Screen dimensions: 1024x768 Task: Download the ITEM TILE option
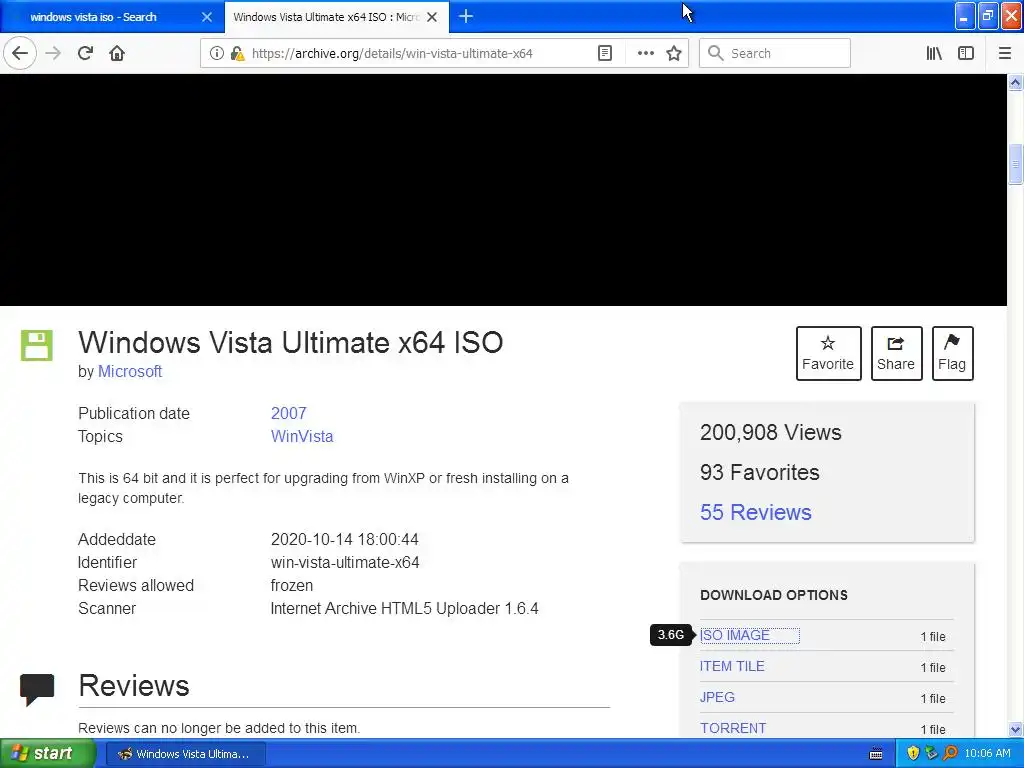[732, 666]
